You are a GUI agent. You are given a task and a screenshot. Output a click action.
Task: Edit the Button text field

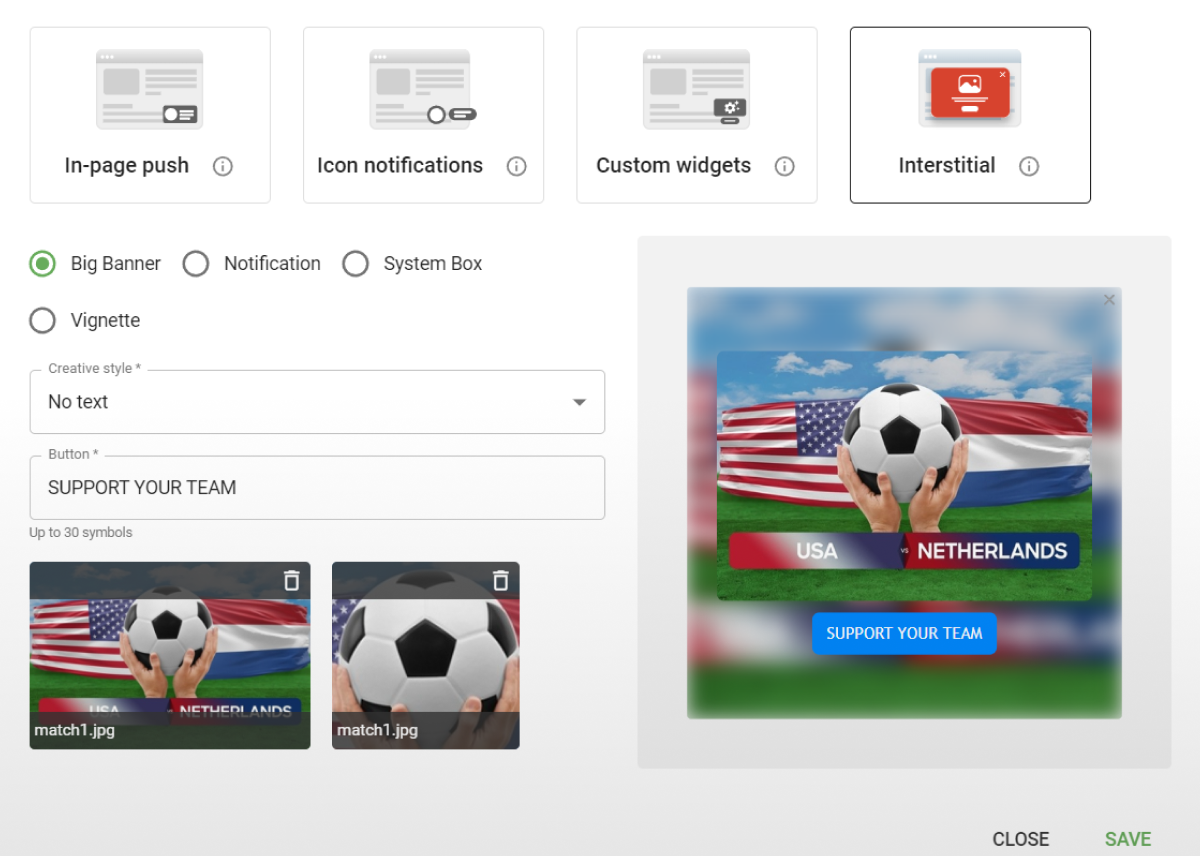tap(317, 488)
